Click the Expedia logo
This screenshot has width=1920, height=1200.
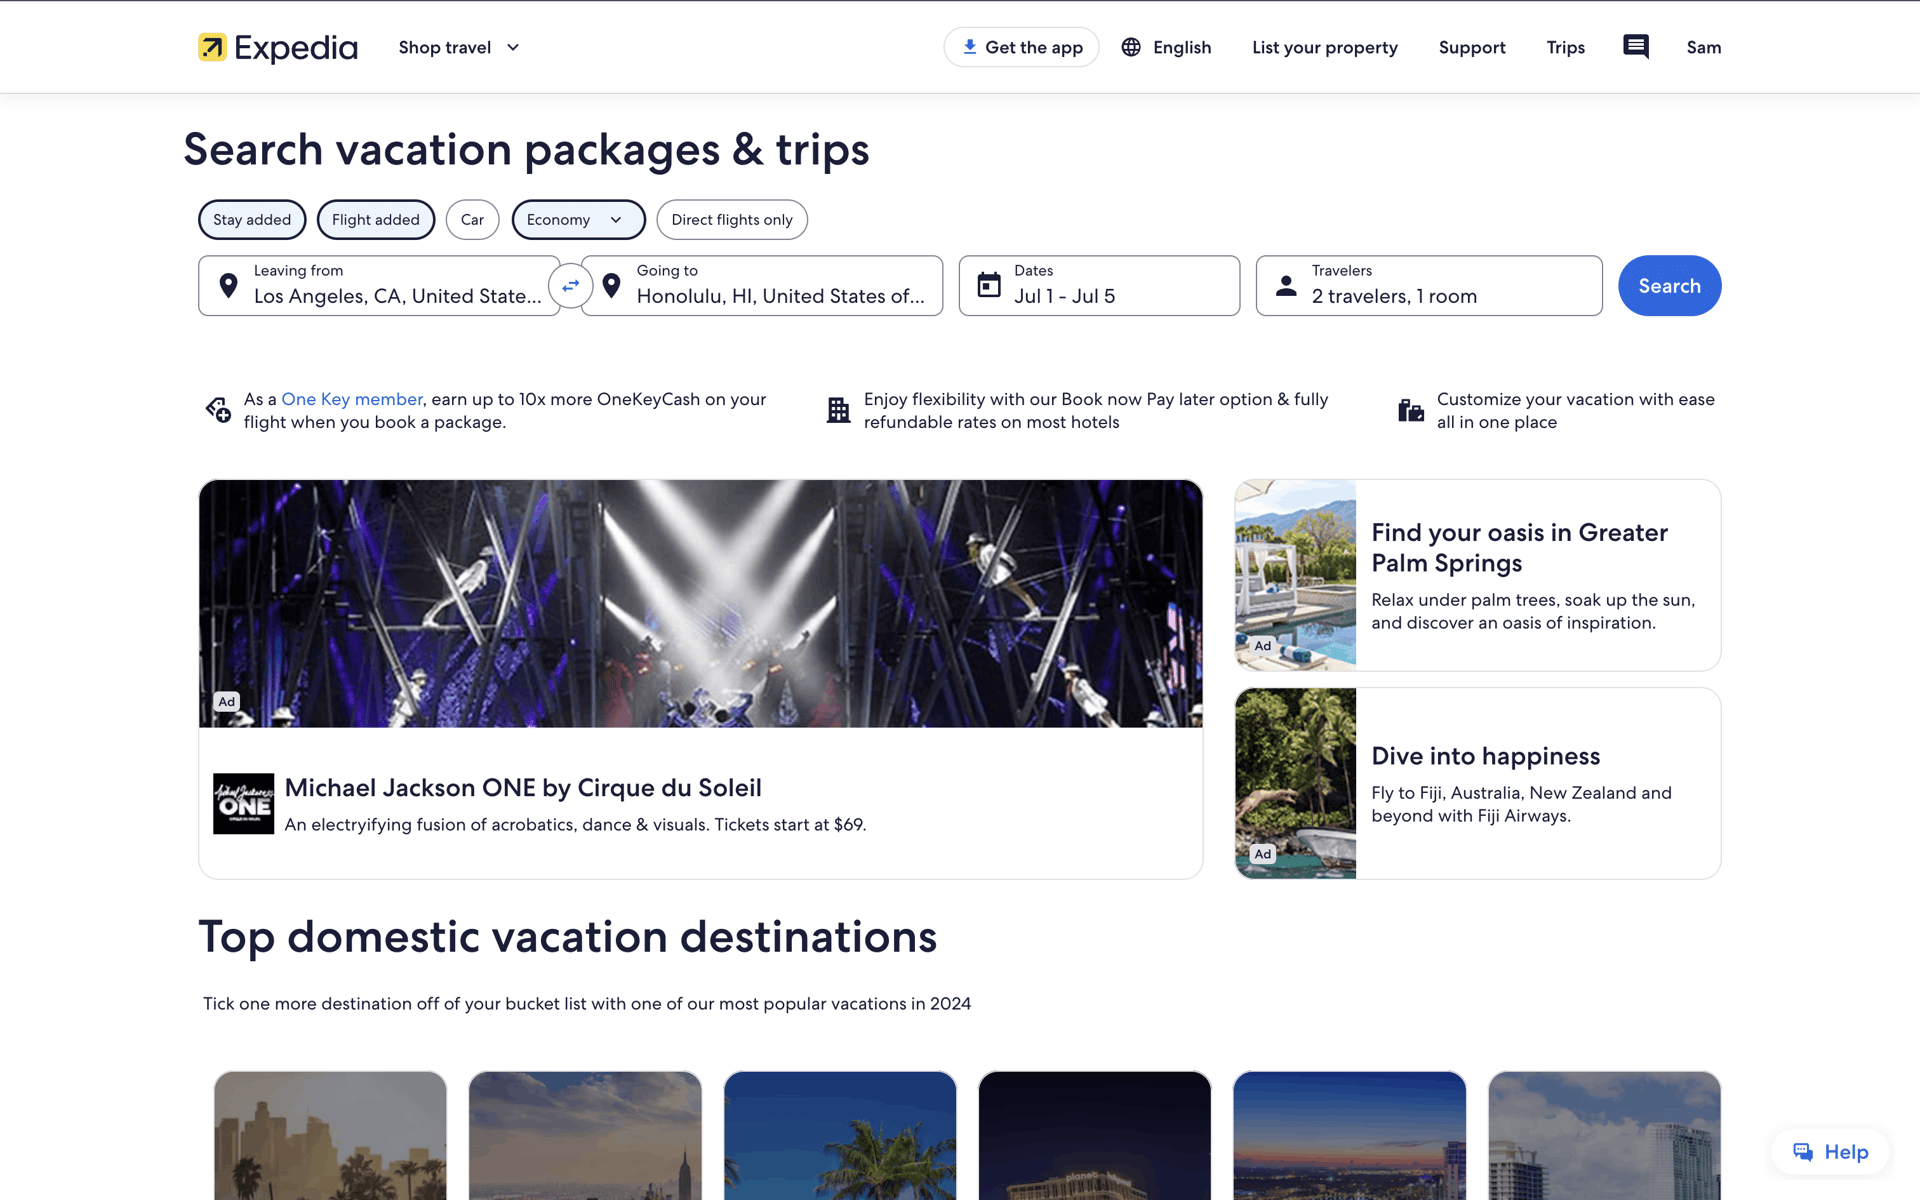(x=277, y=47)
